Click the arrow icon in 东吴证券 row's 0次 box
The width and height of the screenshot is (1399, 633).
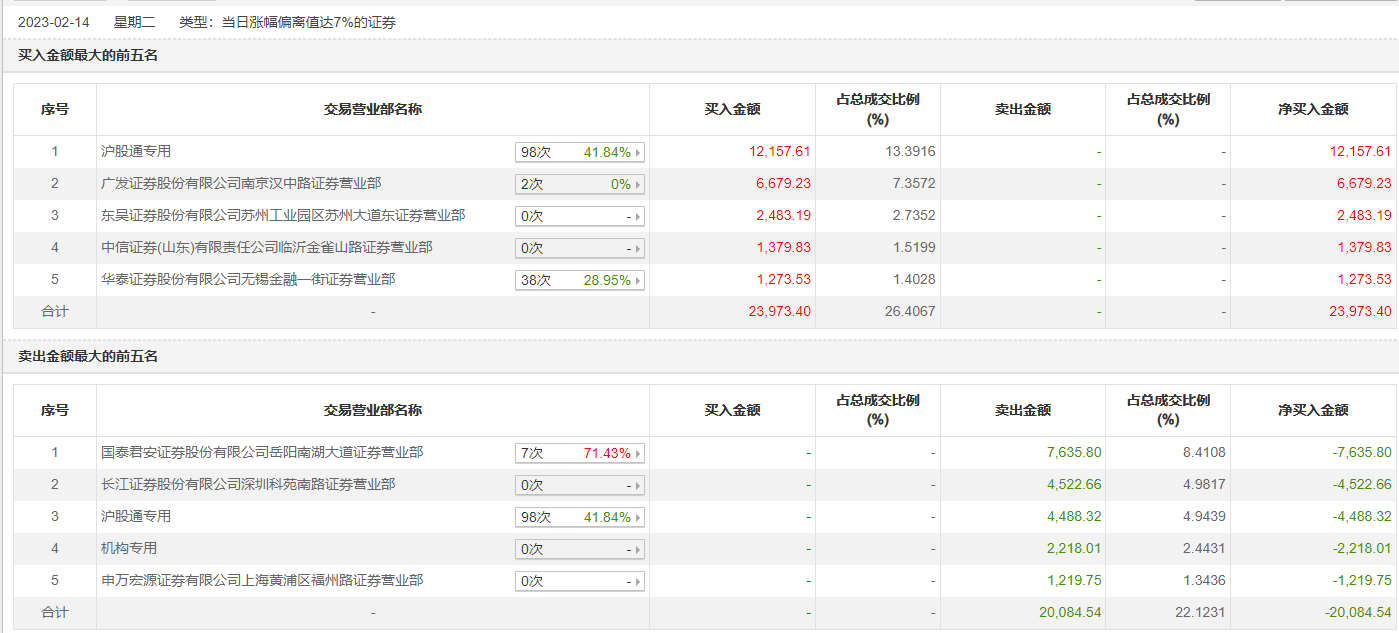pos(638,216)
